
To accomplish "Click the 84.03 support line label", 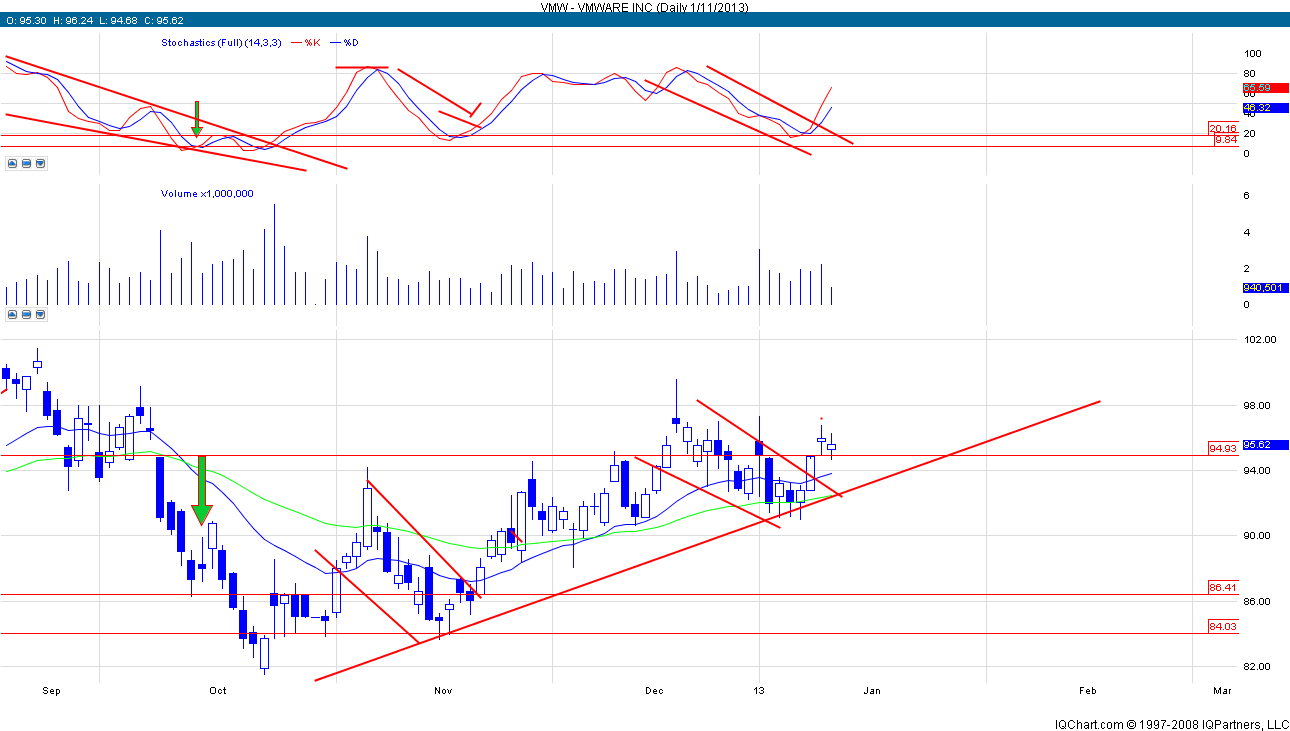I will tap(1222, 626).
